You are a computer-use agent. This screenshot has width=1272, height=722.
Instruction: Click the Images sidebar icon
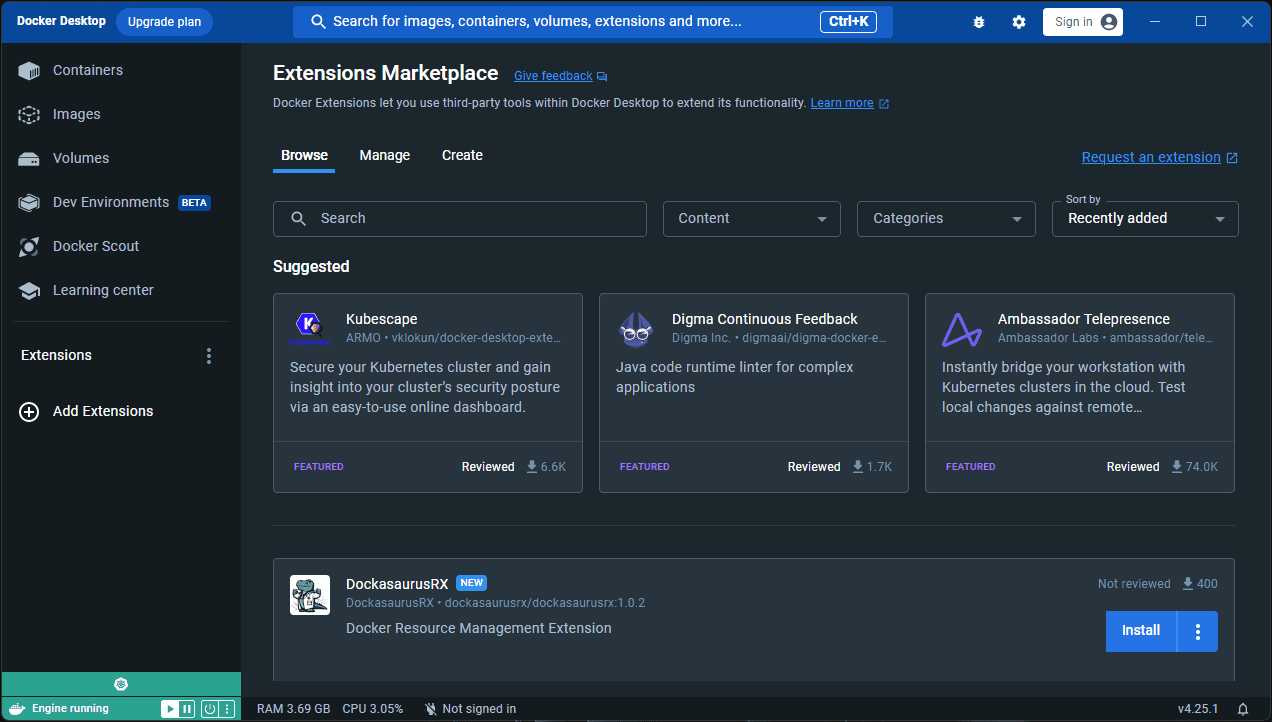[x=29, y=115]
